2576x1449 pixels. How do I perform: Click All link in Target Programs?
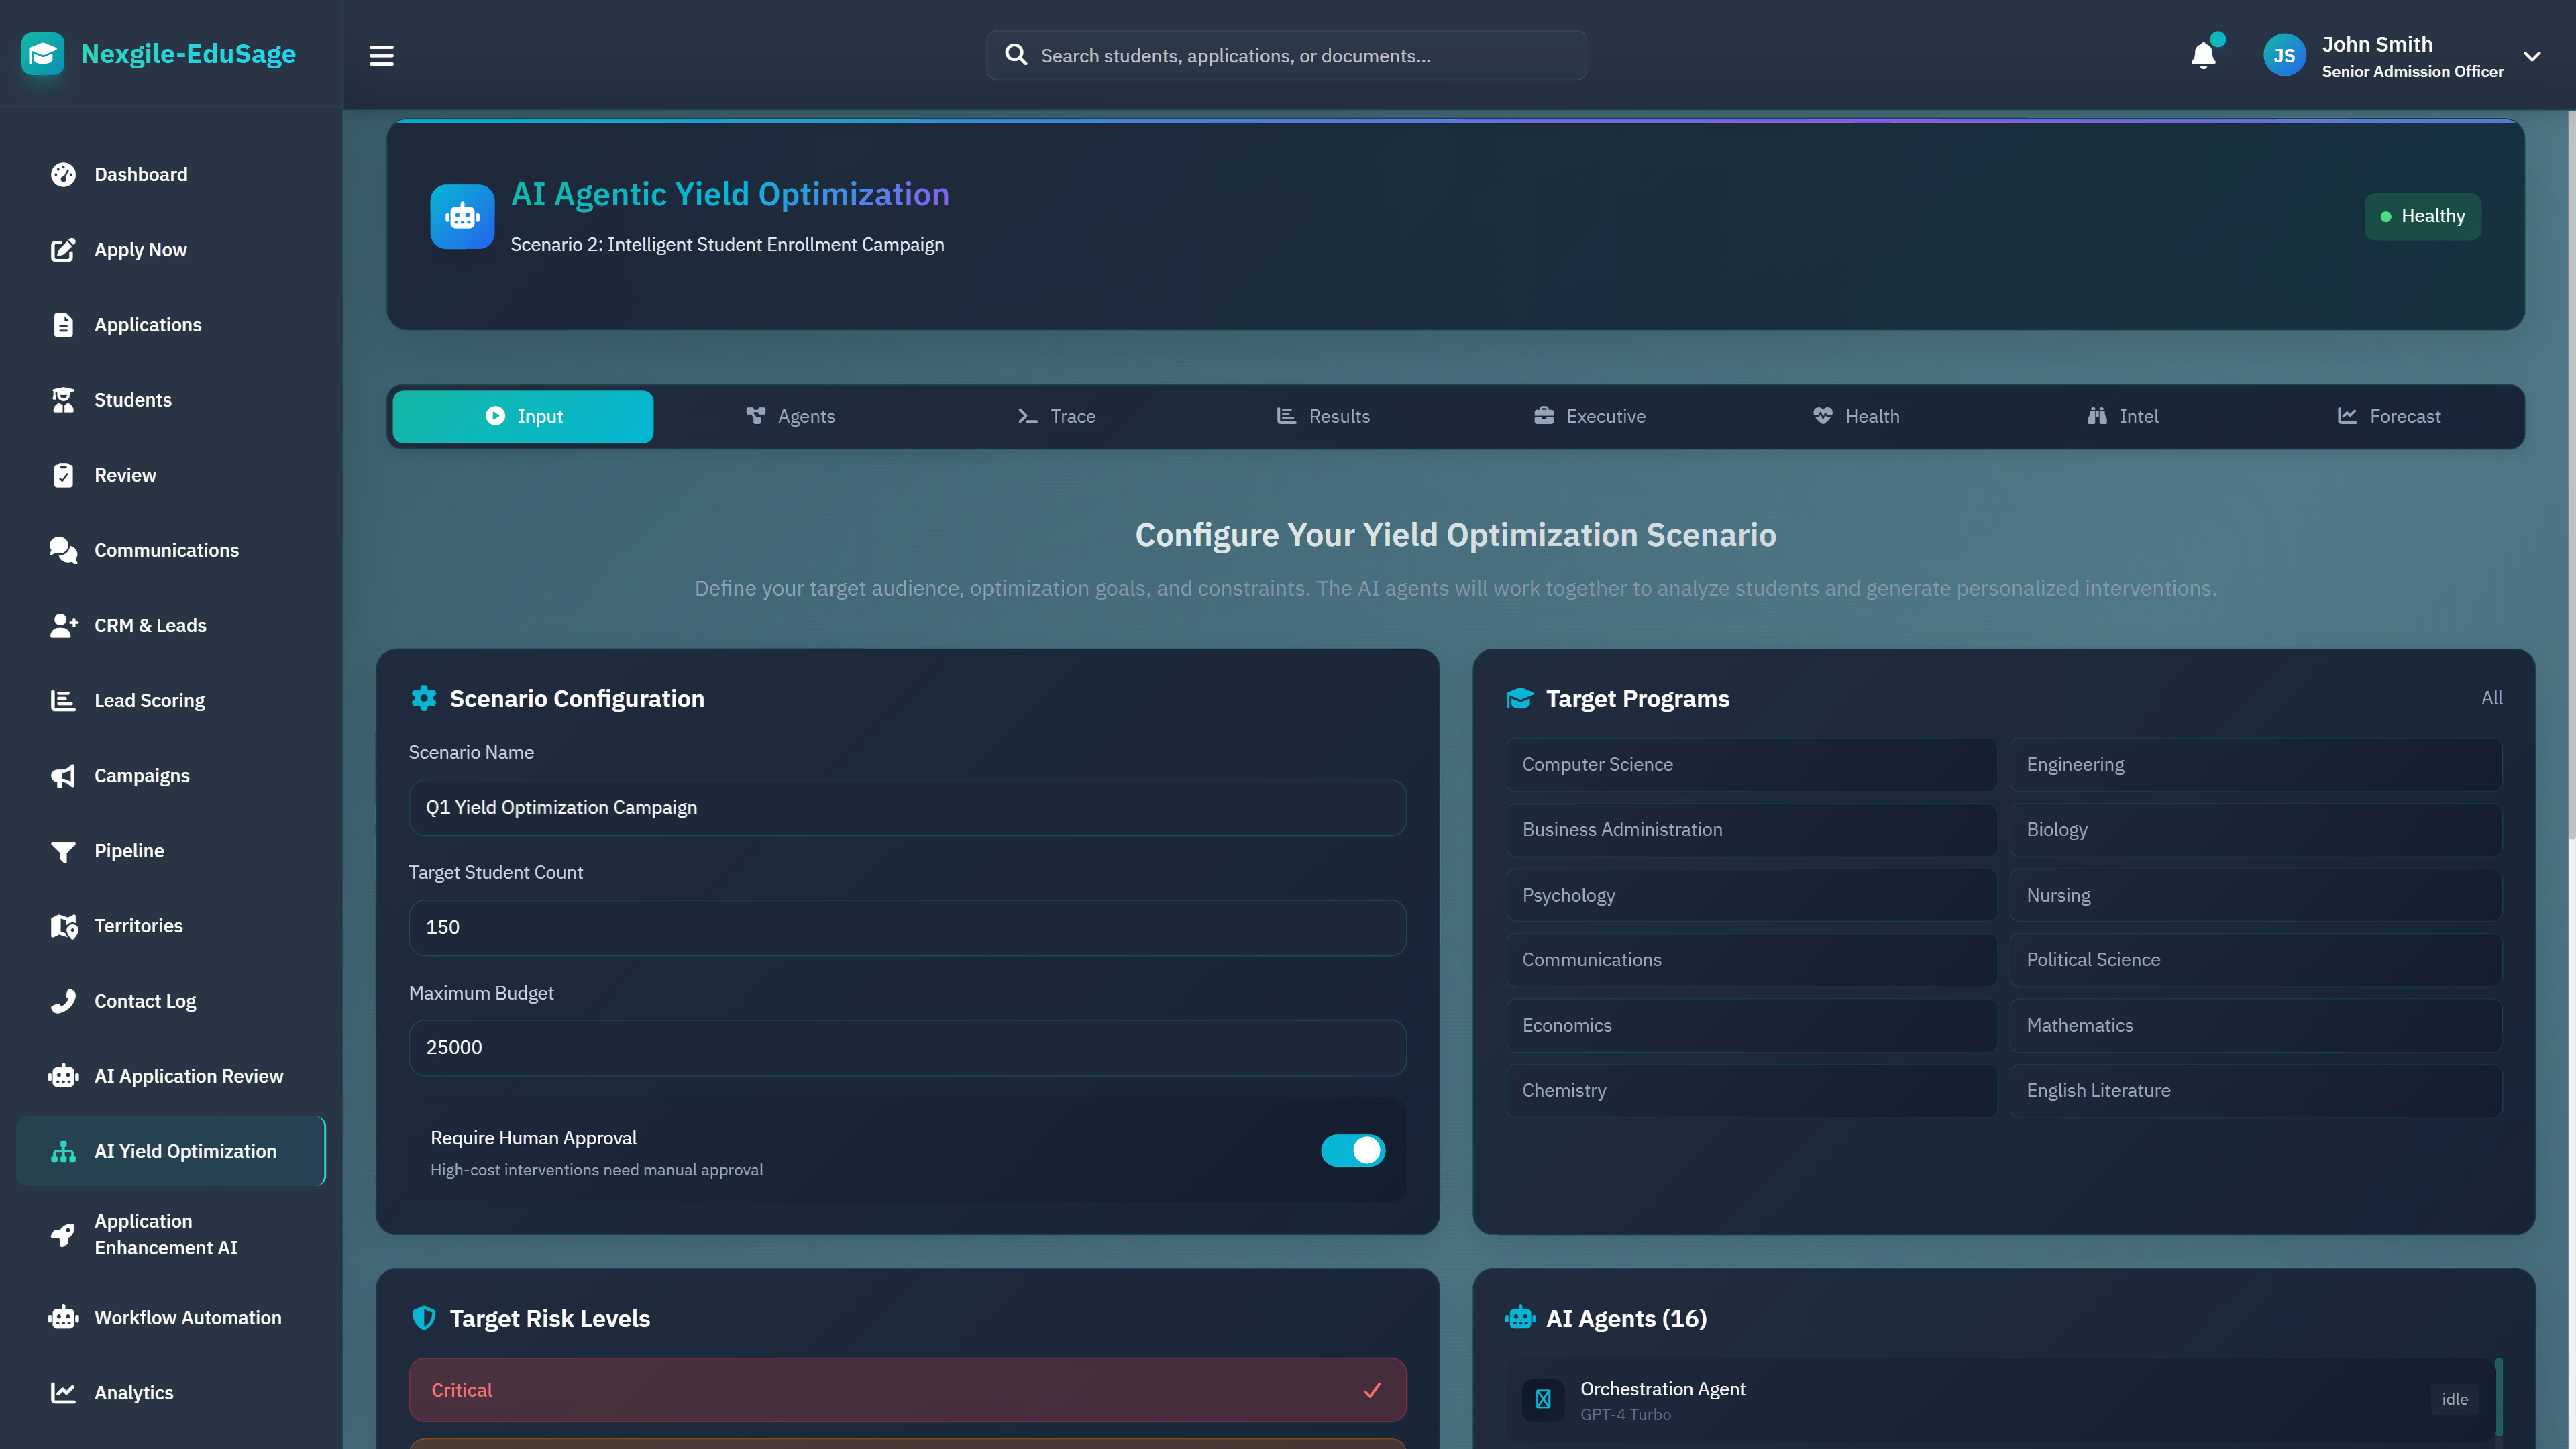[x=2491, y=698]
